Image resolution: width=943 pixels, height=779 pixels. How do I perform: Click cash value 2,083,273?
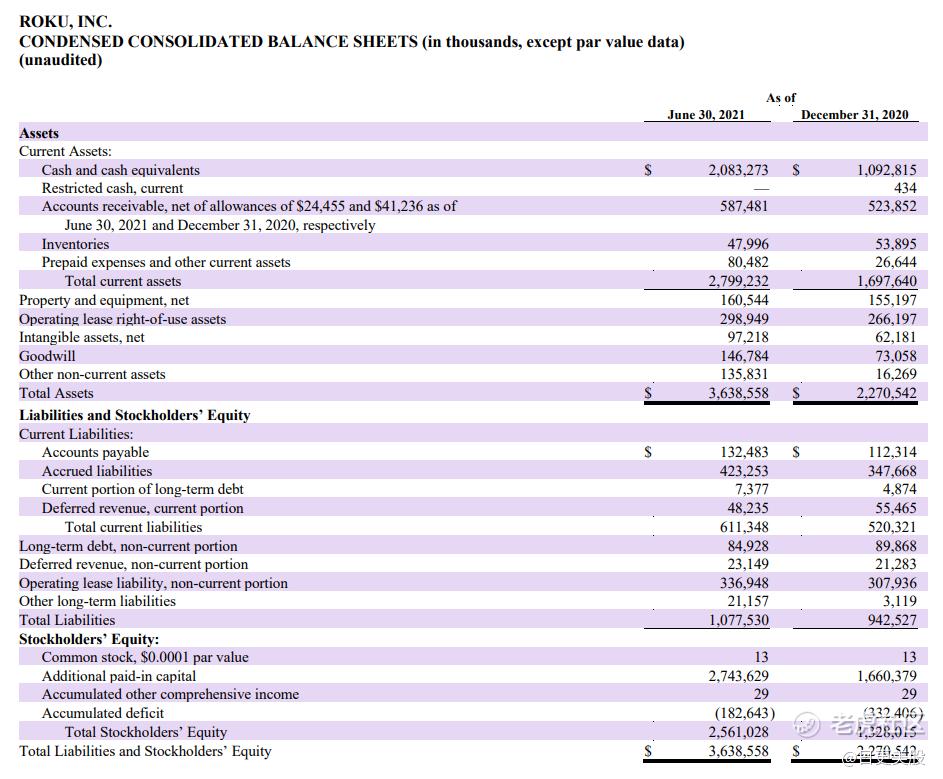click(x=738, y=170)
